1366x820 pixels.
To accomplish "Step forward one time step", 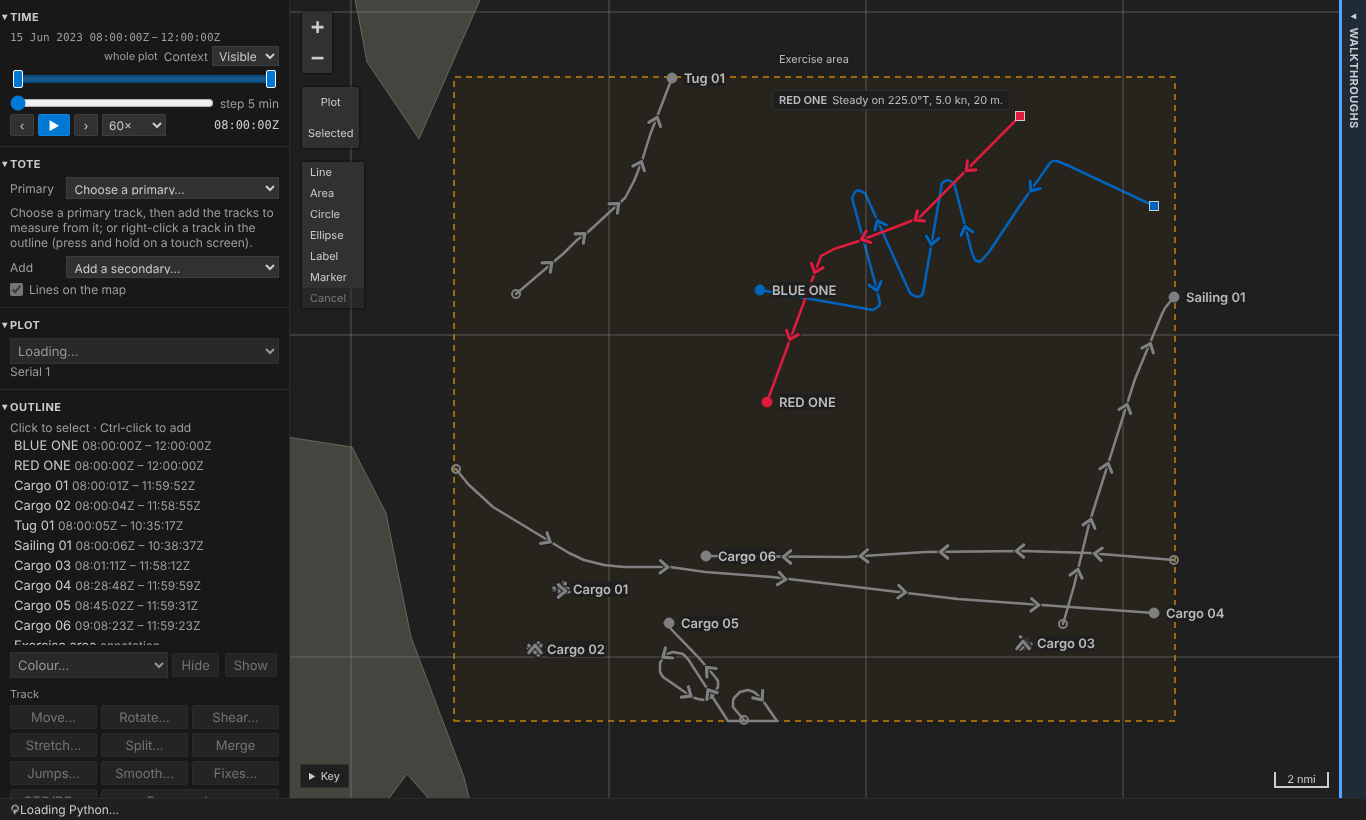I will point(86,125).
